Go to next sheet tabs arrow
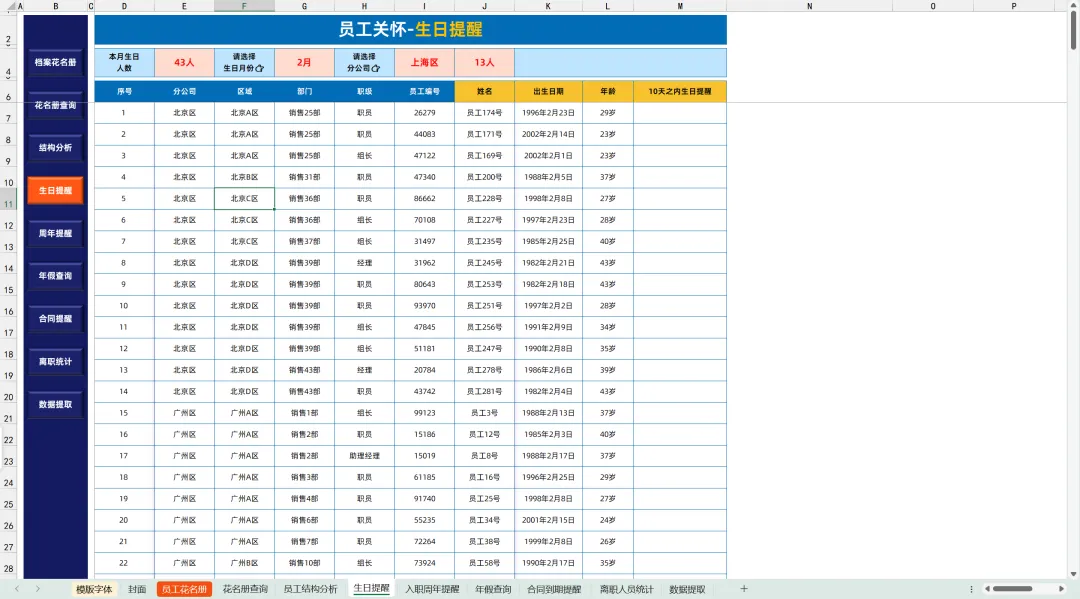Viewport: 1080px width, 599px height. click(38, 589)
